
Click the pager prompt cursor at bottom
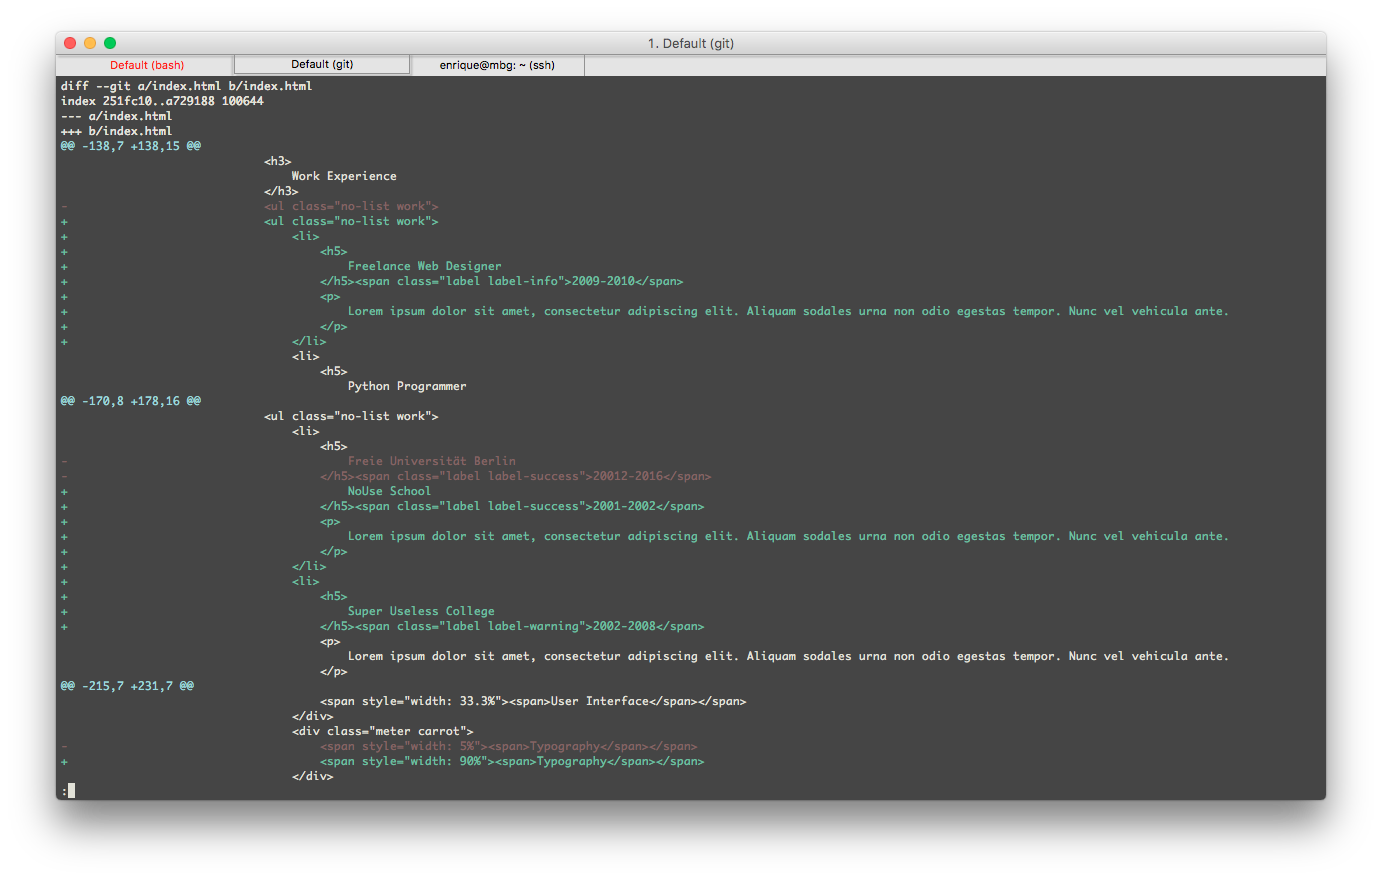71,791
